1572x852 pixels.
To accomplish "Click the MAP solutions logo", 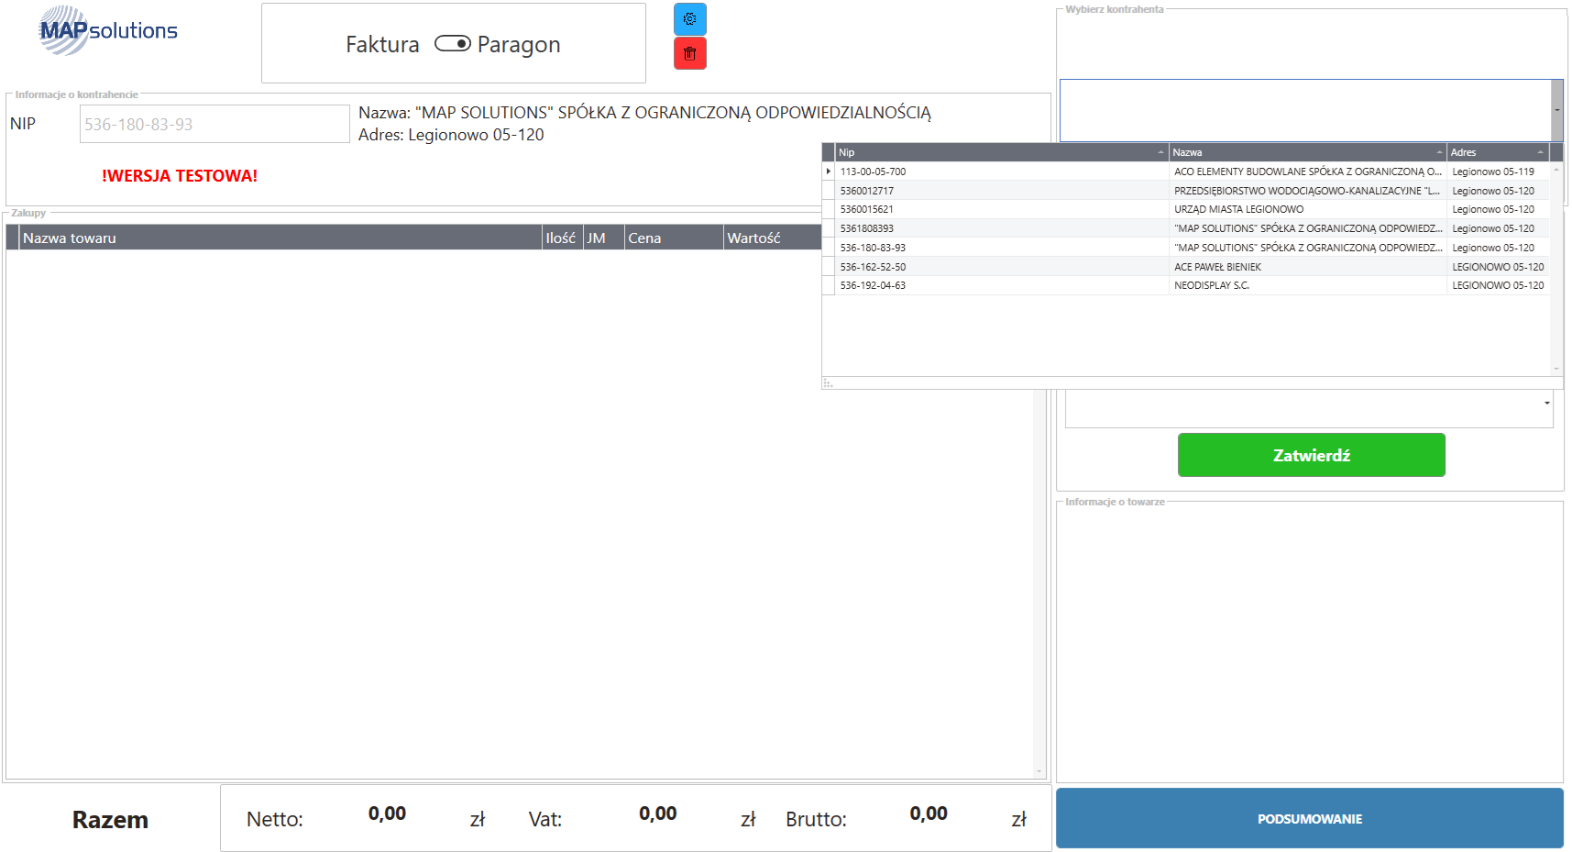I will [108, 31].
